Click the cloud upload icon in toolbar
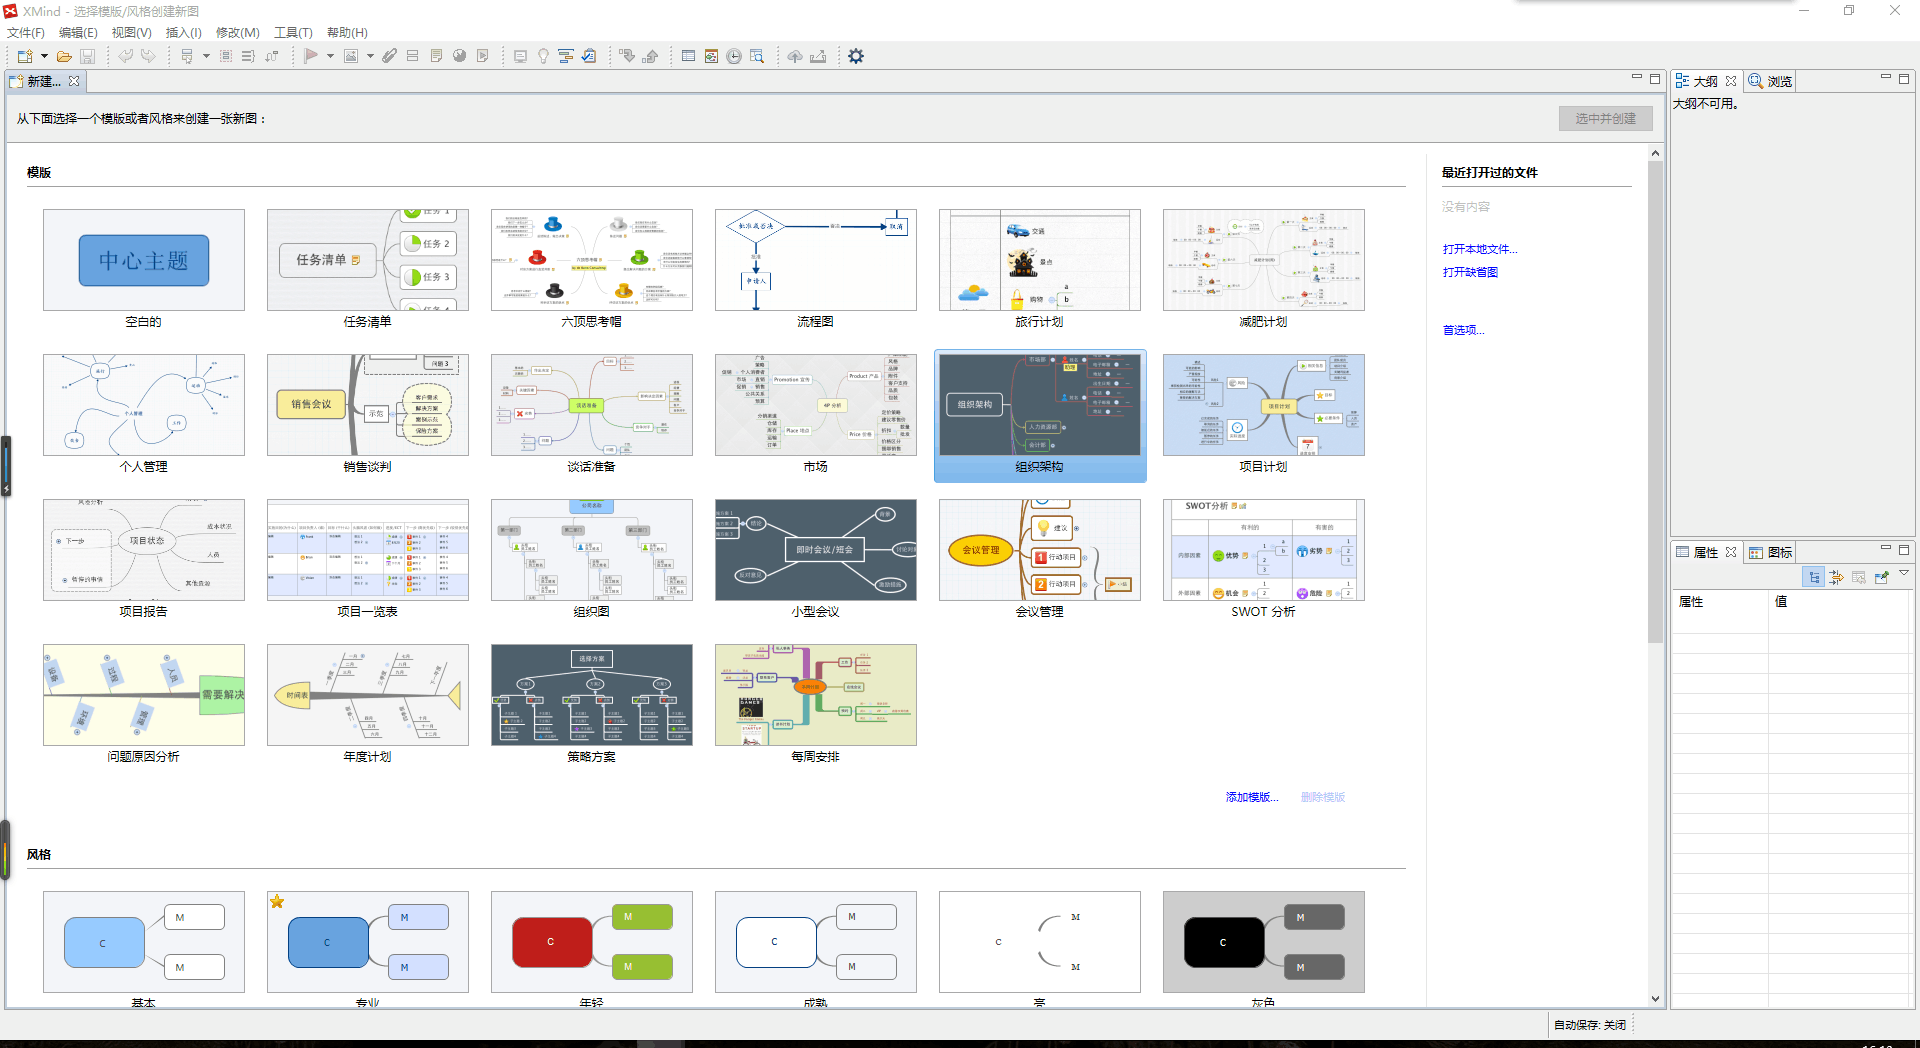Screen dimensions: 1920x1048 (x=795, y=57)
